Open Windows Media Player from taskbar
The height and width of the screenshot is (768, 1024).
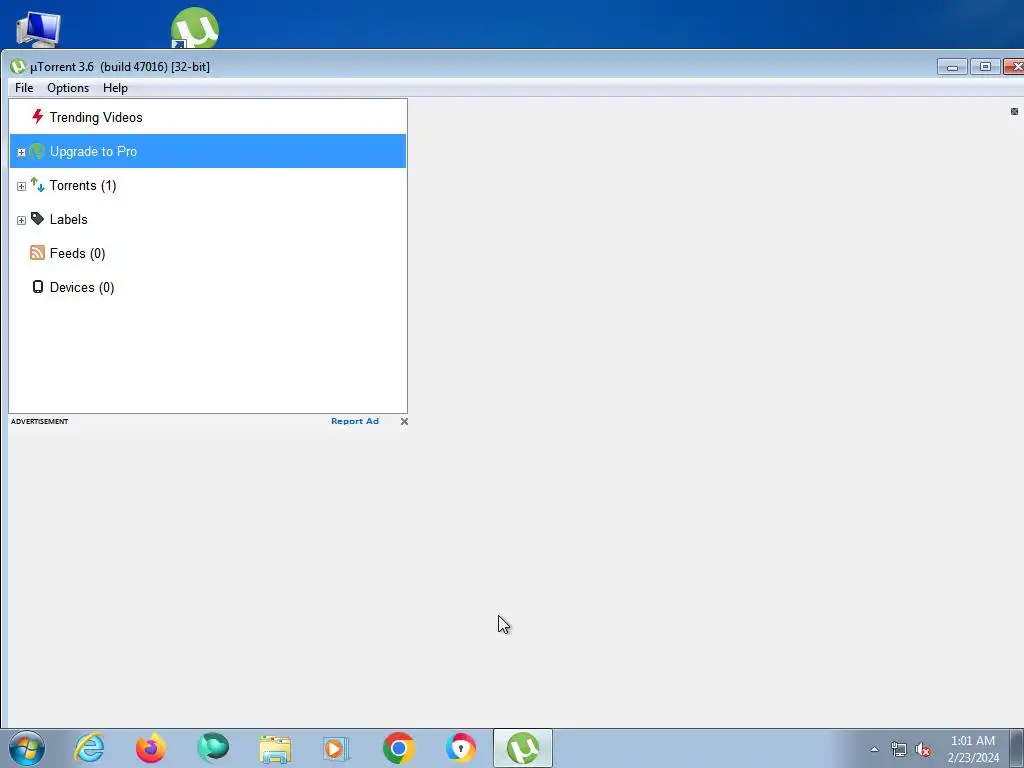pos(336,748)
